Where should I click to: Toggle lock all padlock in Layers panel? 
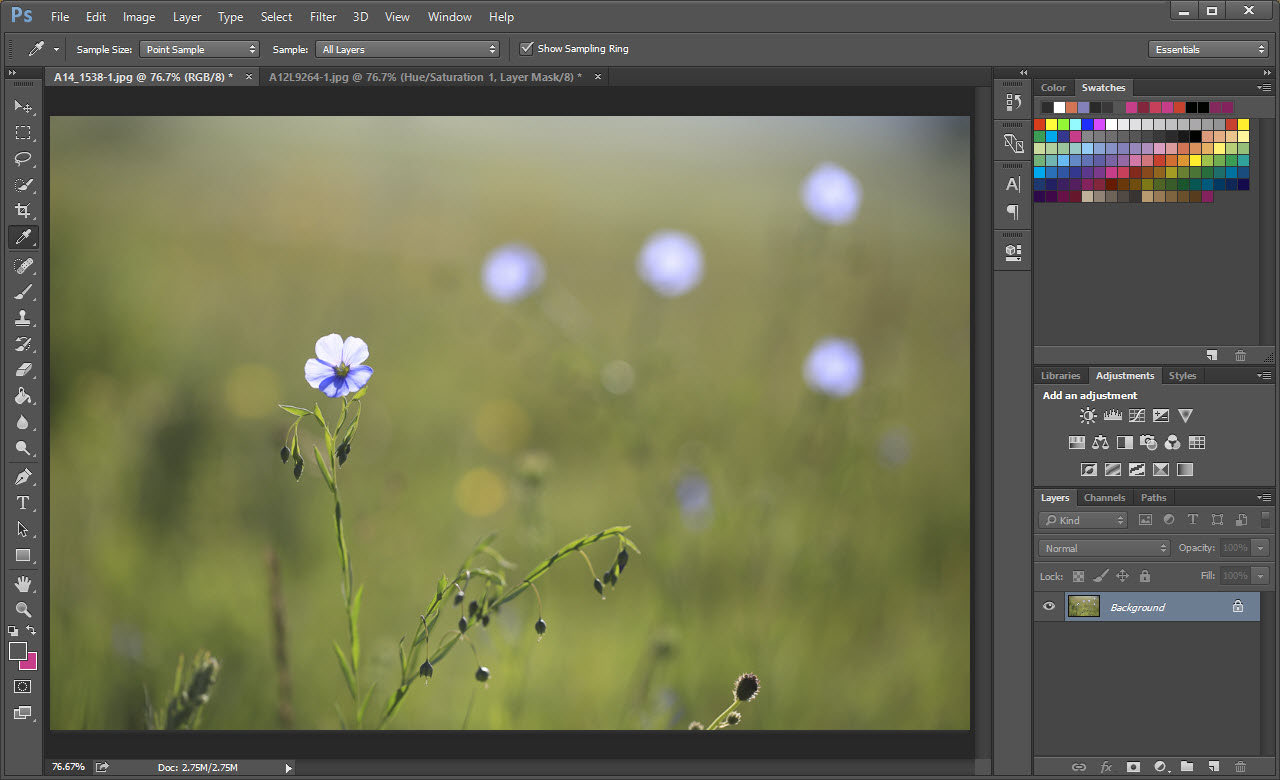1145,576
